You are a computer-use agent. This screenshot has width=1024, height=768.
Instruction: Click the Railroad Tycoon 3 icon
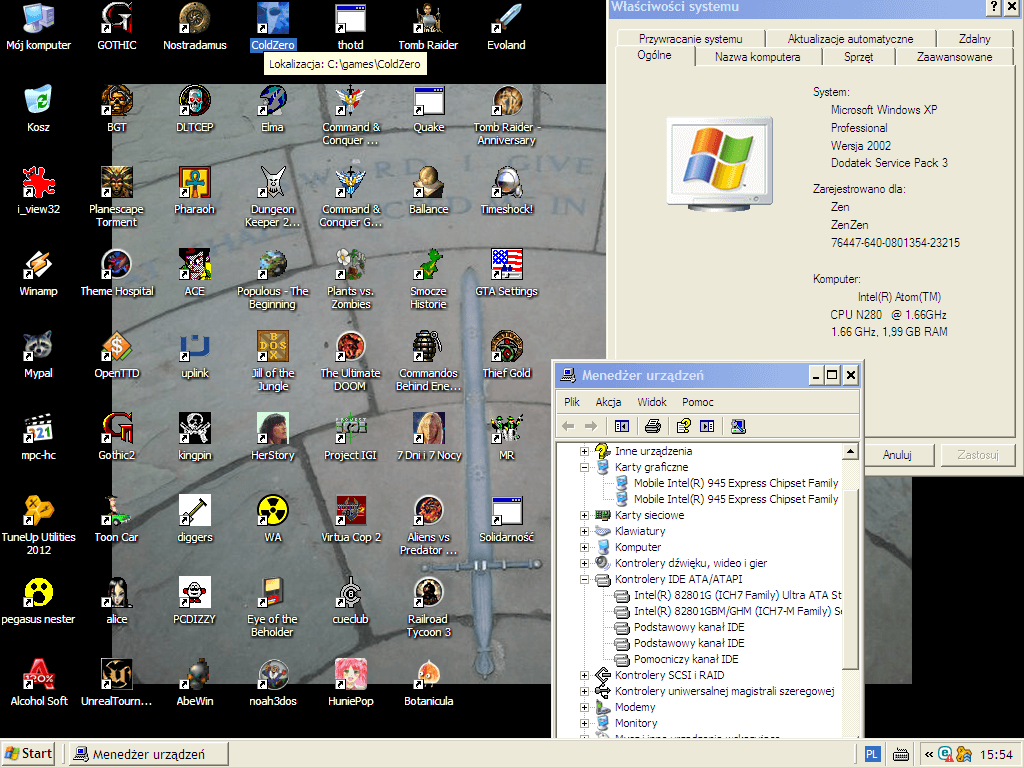point(428,607)
